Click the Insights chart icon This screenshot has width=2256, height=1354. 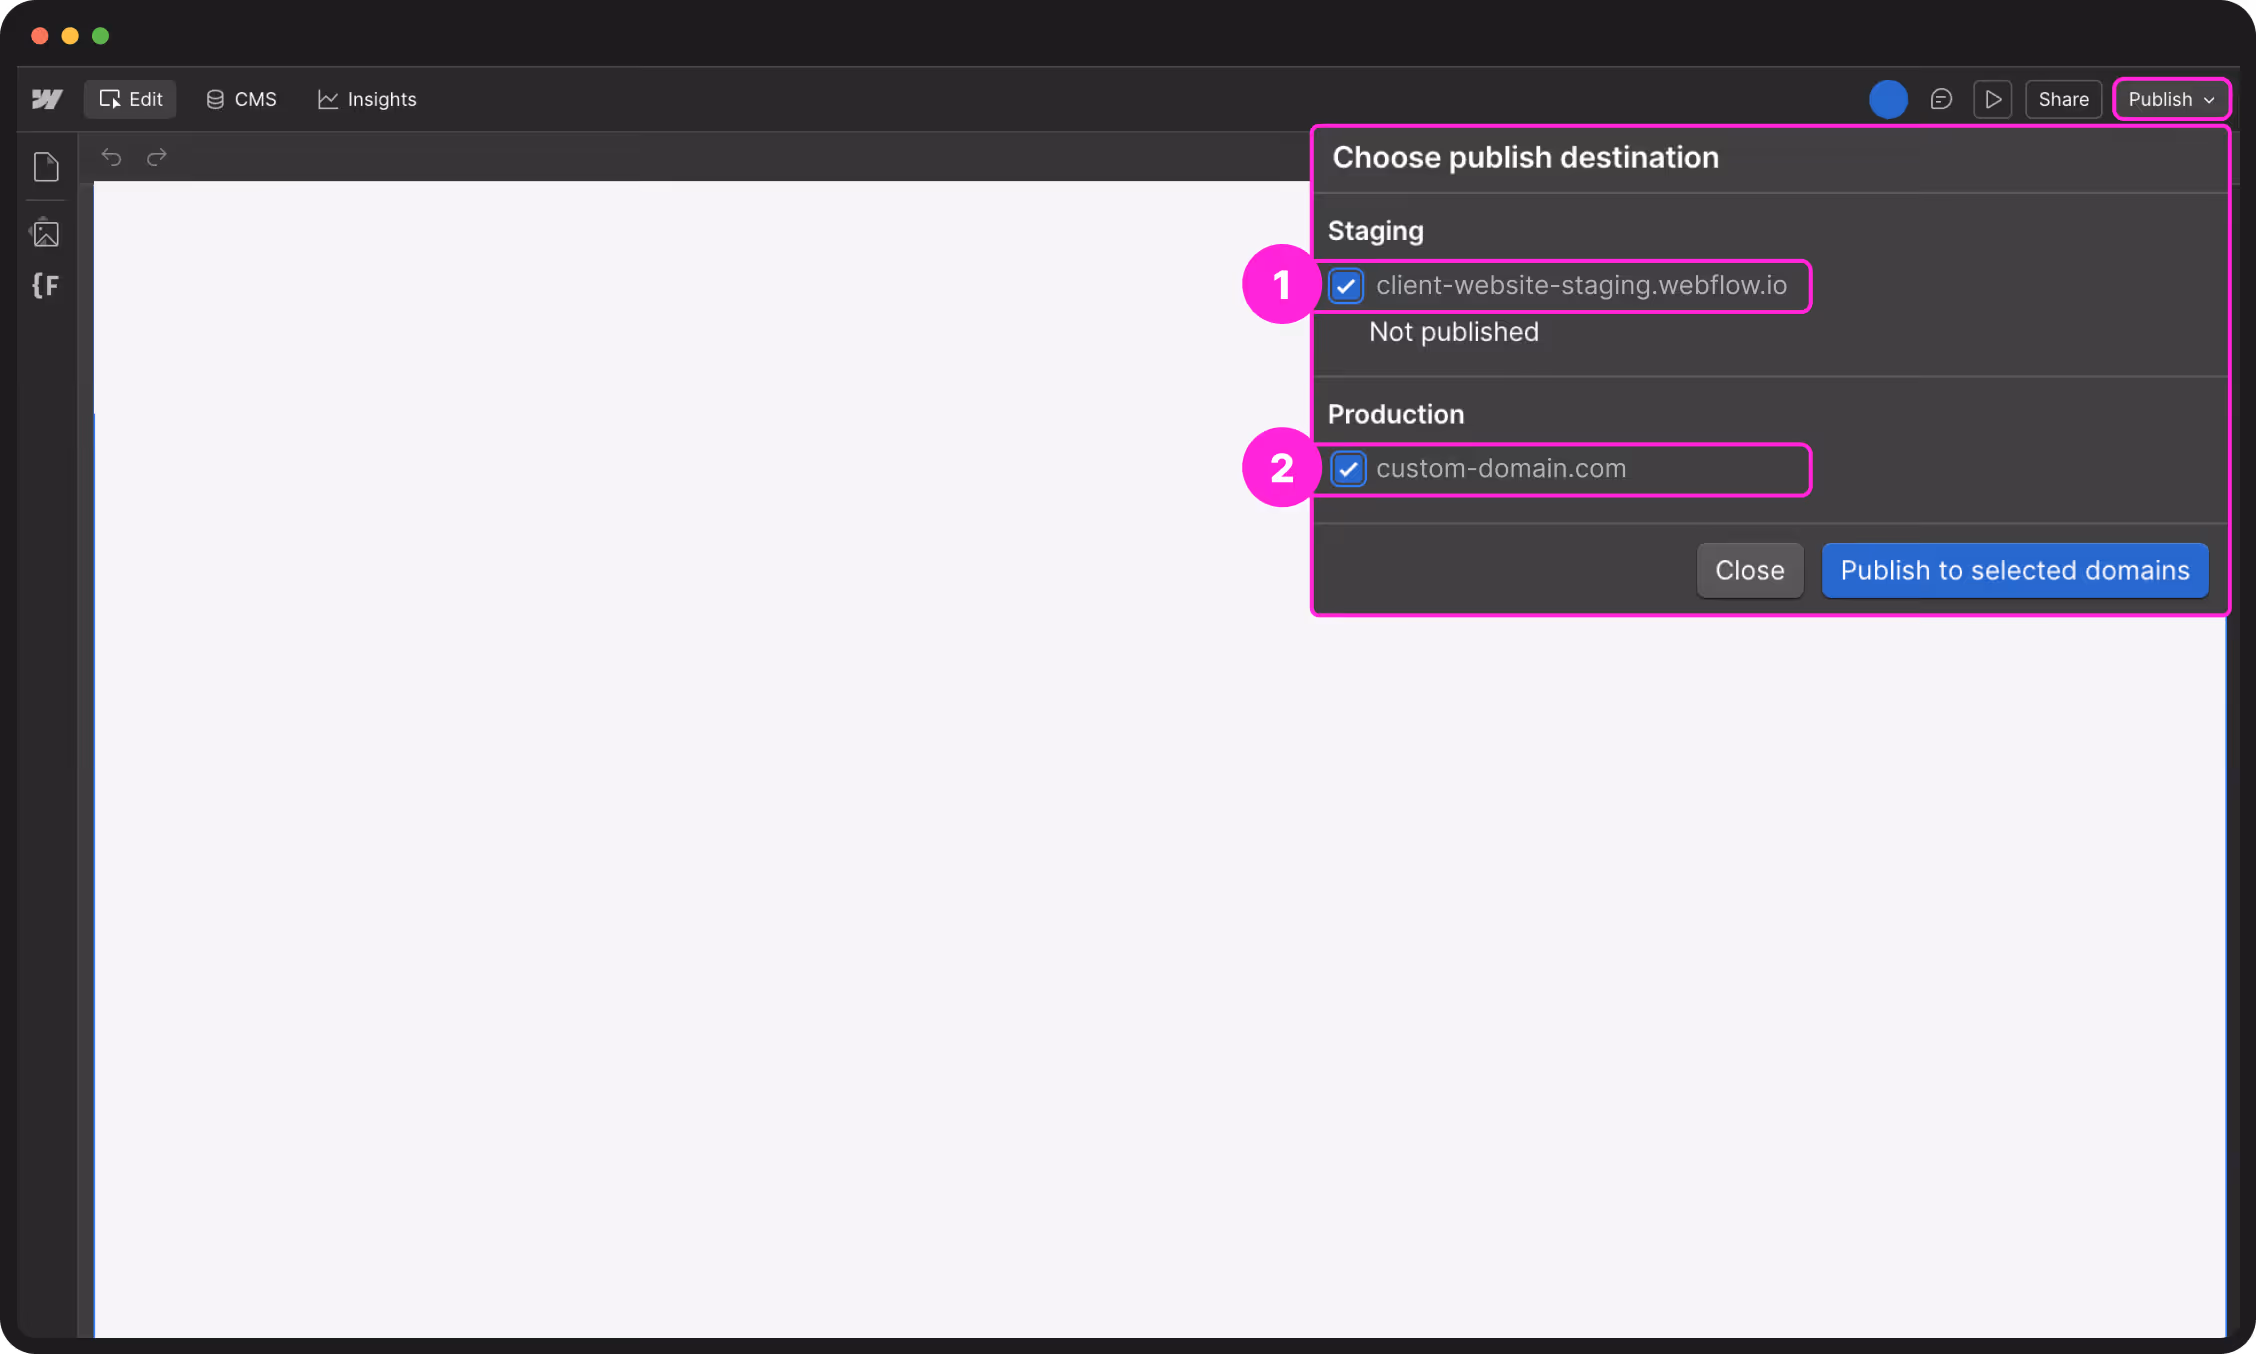(x=327, y=99)
